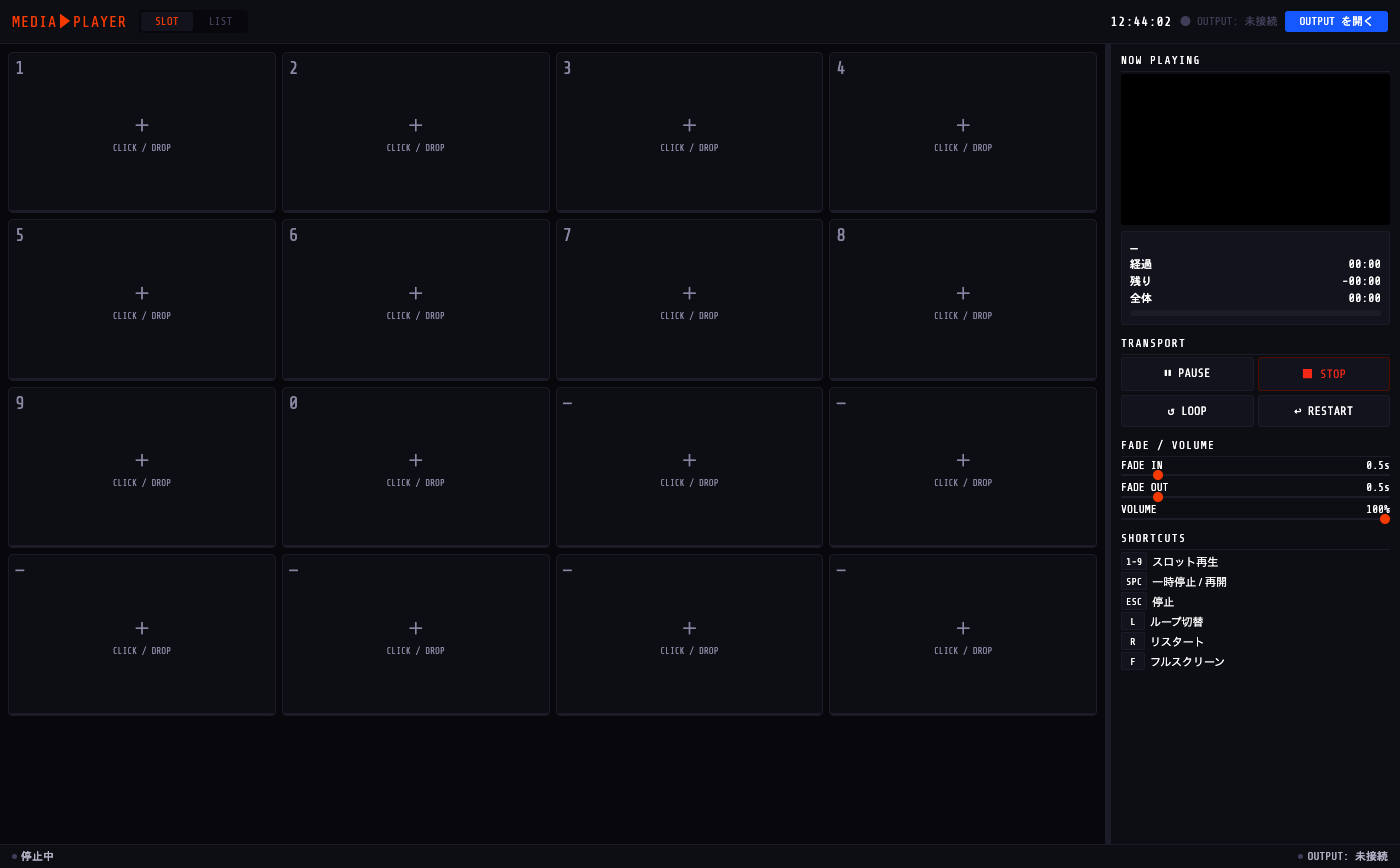Click the plus icon in slot 8
Image resolution: width=1400 pixels, height=868 pixels.
pos(963,293)
